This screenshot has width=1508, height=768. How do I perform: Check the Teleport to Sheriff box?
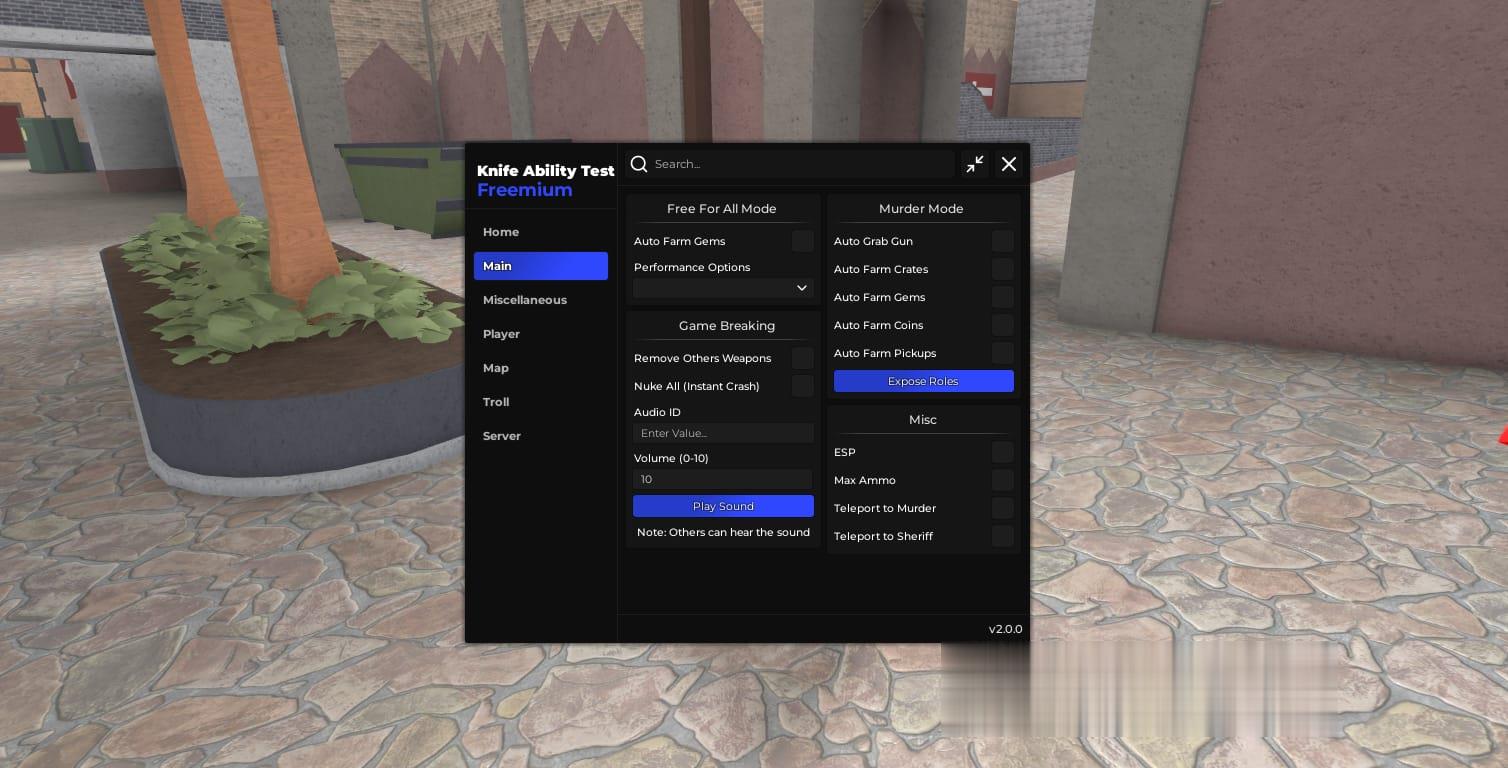pyautogui.click(x=1002, y=536)
